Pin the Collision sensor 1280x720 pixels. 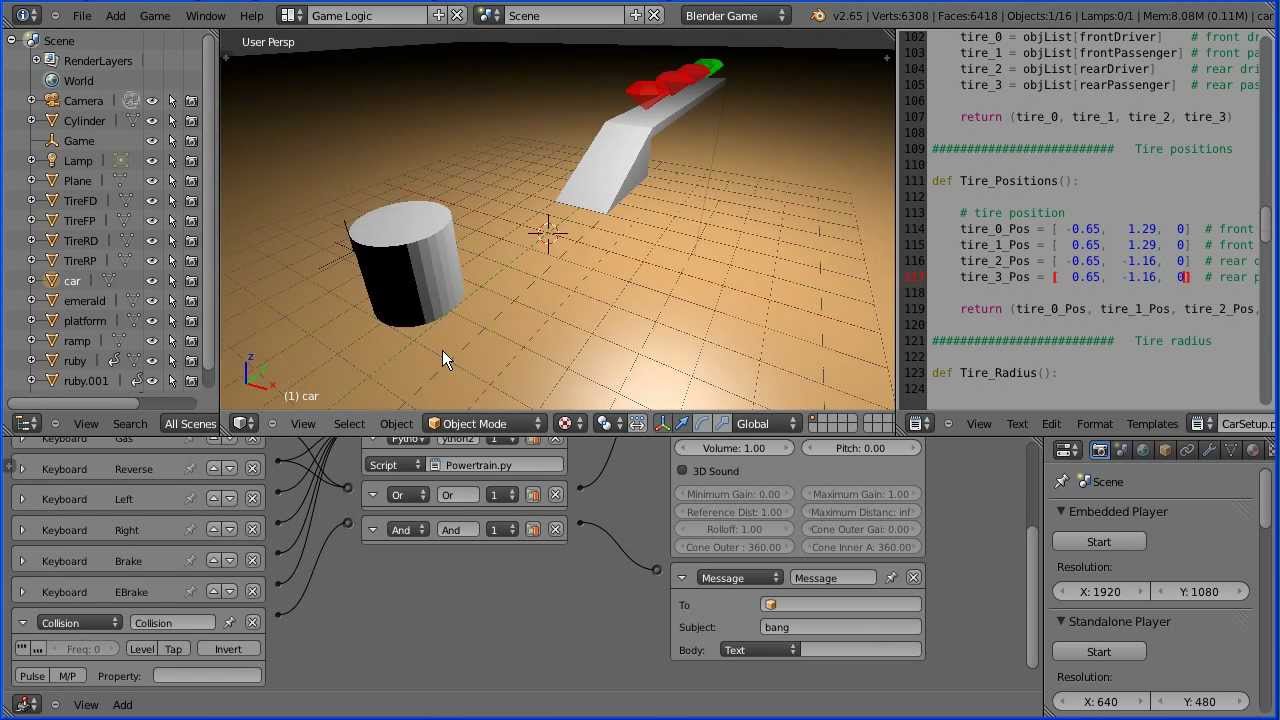229,622
